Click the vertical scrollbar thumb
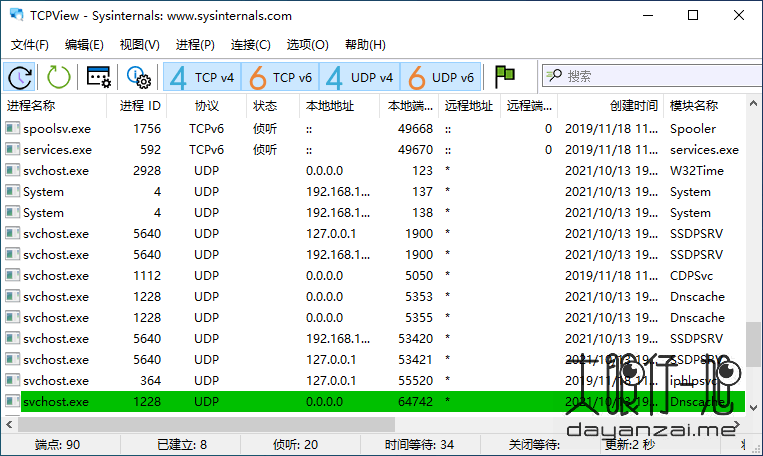The width and height of the screenshot is (763, 456). point(753,344)
